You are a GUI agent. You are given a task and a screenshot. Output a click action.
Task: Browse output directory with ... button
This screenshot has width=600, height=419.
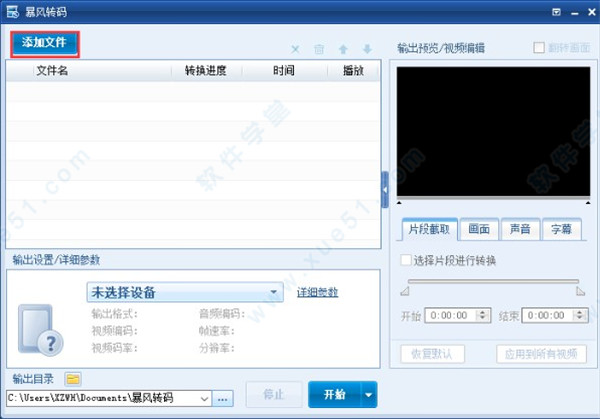tap(223, 399)
